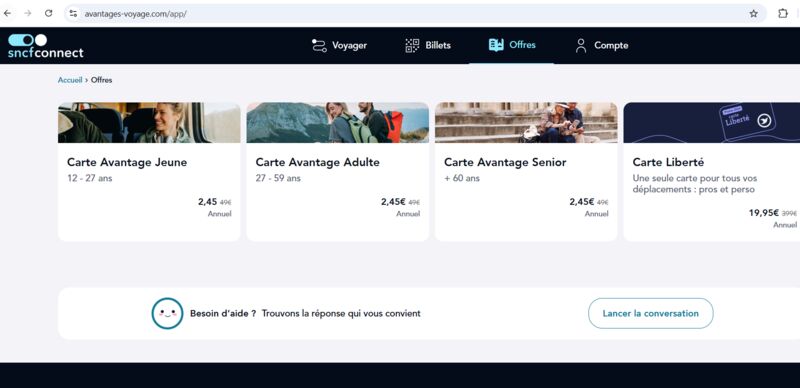The width and height of the screenshot is (800, 388).
Task: Click the 27 - 59 ans text
Action: 278,179
